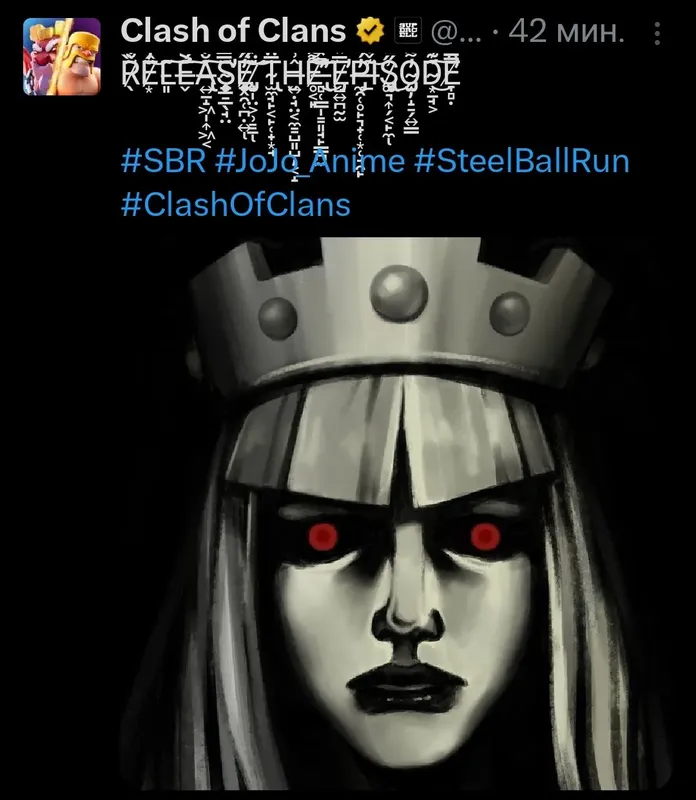Click the square affiliate badge beside the checkmark
This screenshot has height=800, width=696.
click(408, 31)
